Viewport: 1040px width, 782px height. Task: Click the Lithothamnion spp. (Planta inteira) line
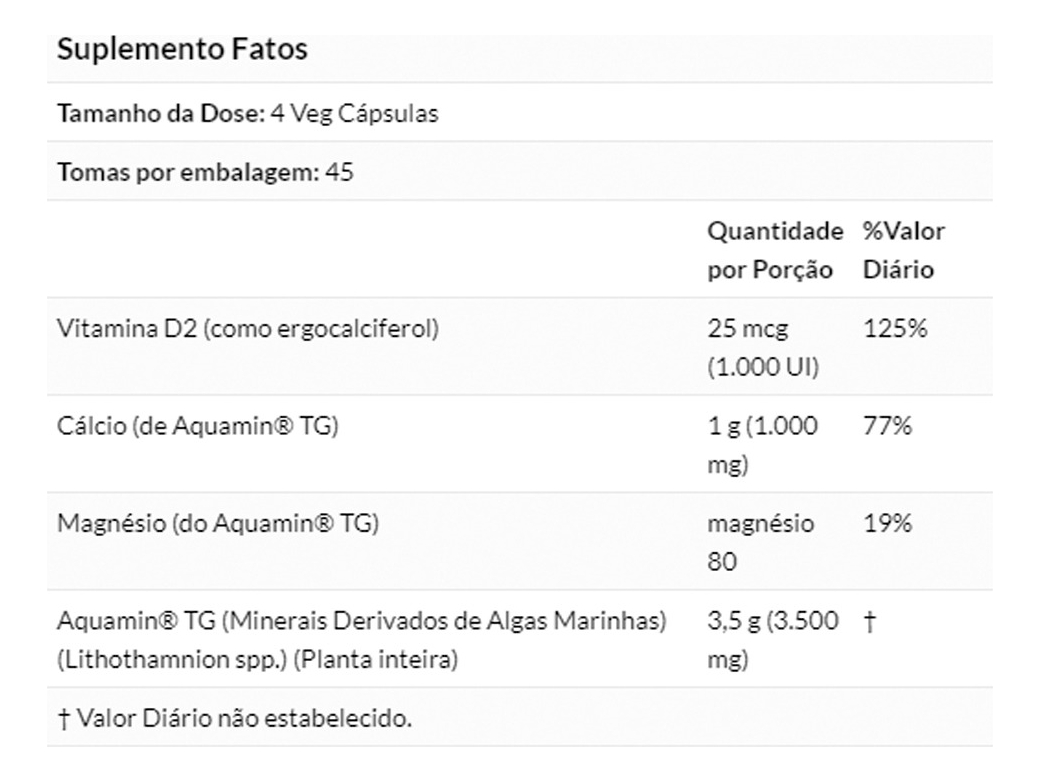pyautogui.click(x=258, y=660)
